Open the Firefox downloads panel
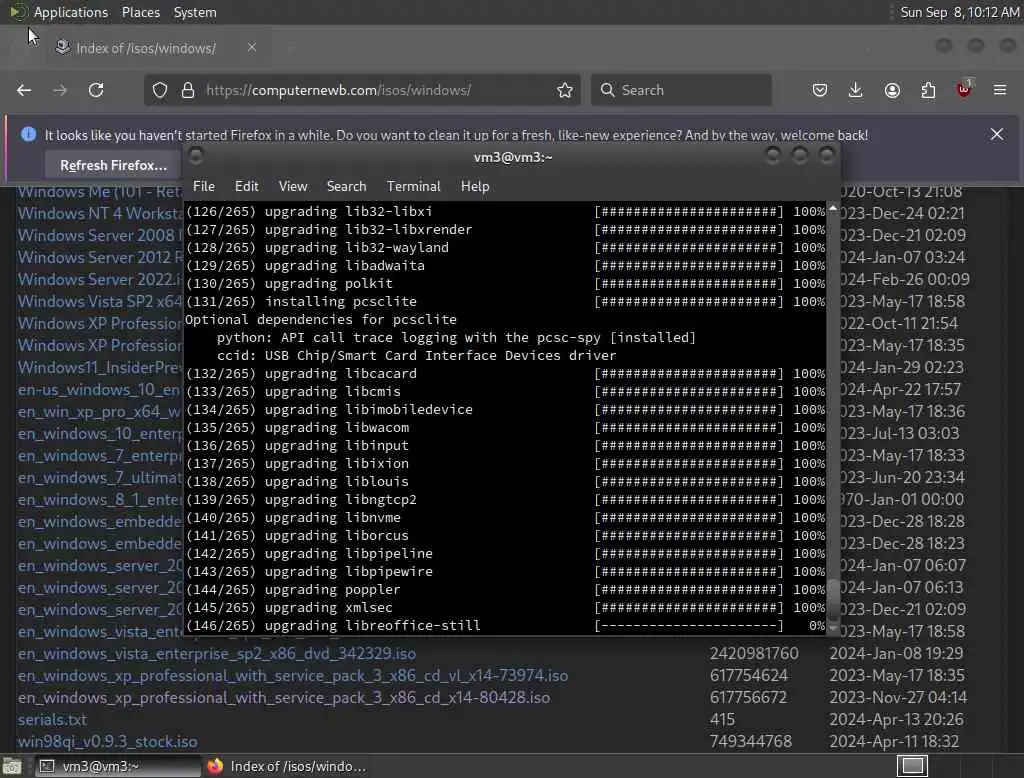 [856, 90]
